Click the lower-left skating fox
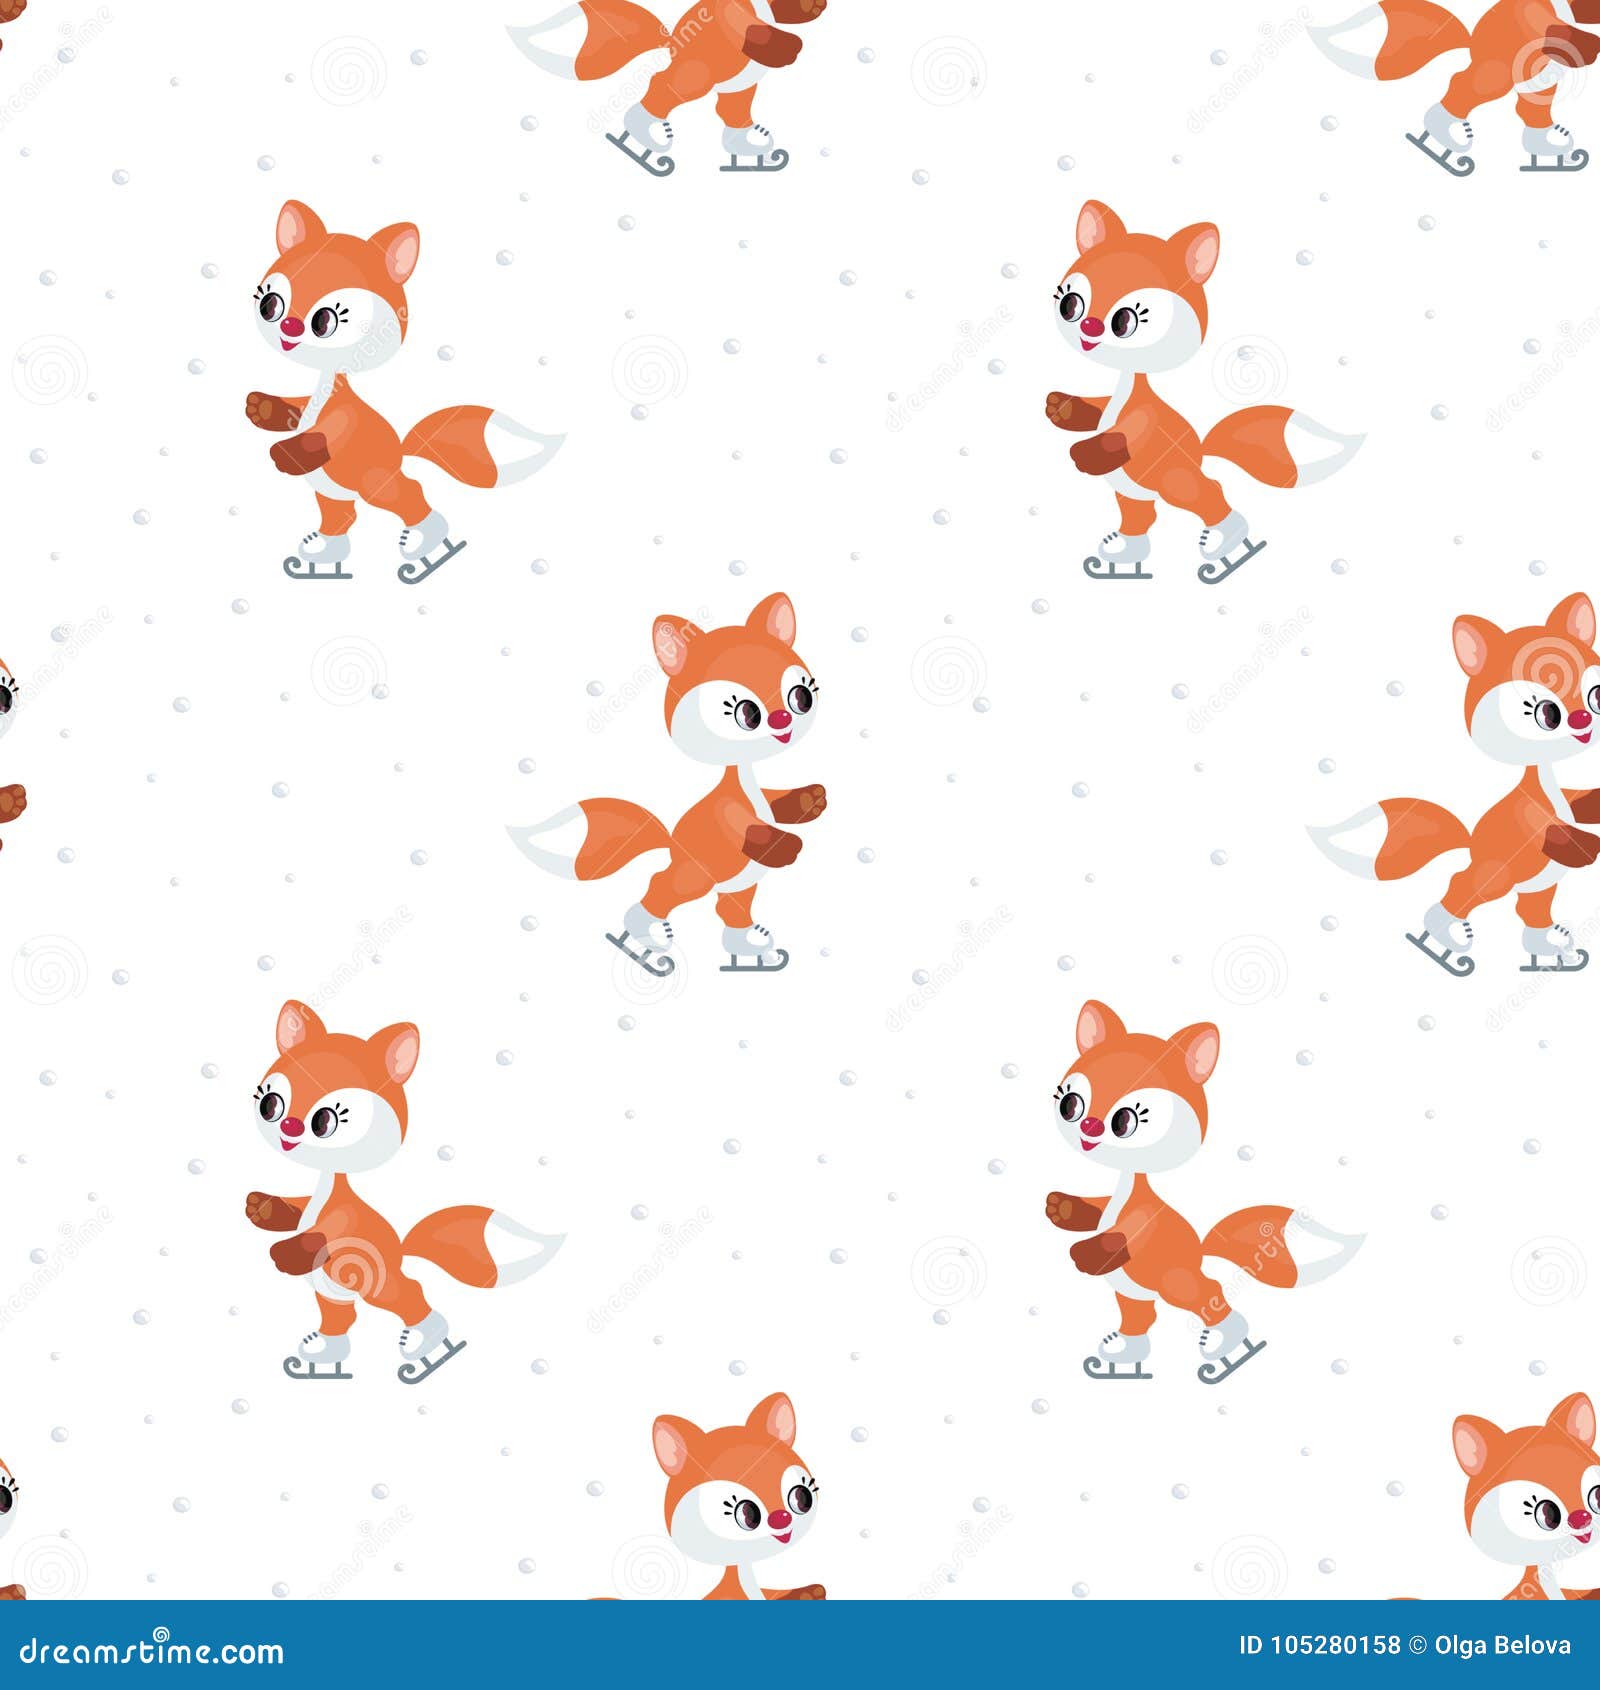The width and height of the screenshot is (1600, 1690). pyautogui.click(x=370, y=1190)
